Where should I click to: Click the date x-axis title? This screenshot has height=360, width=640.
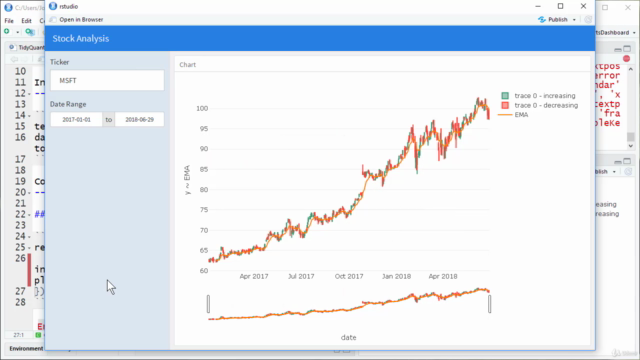[x=349, y=338]
